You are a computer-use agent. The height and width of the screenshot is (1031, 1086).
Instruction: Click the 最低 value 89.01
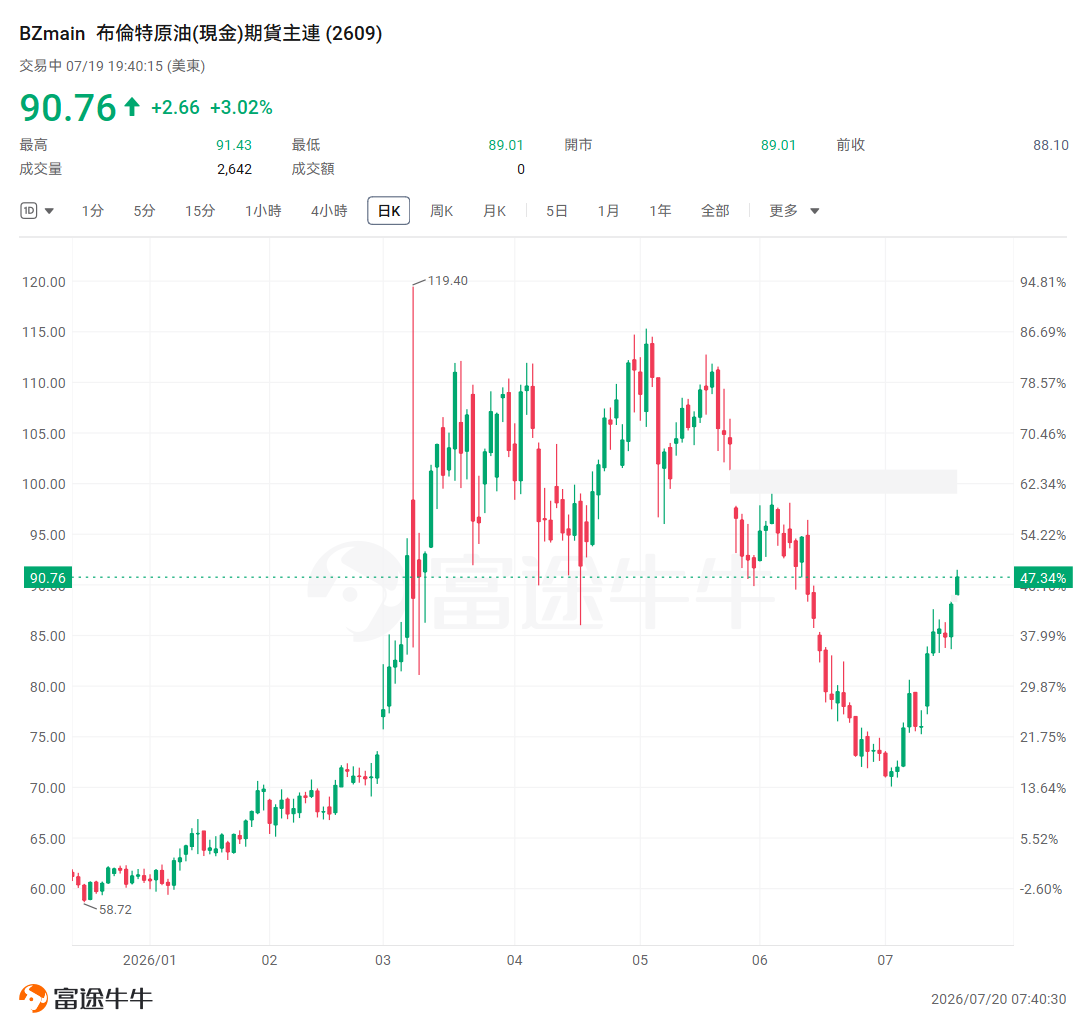pyautogui.click(x=506, y=145)
